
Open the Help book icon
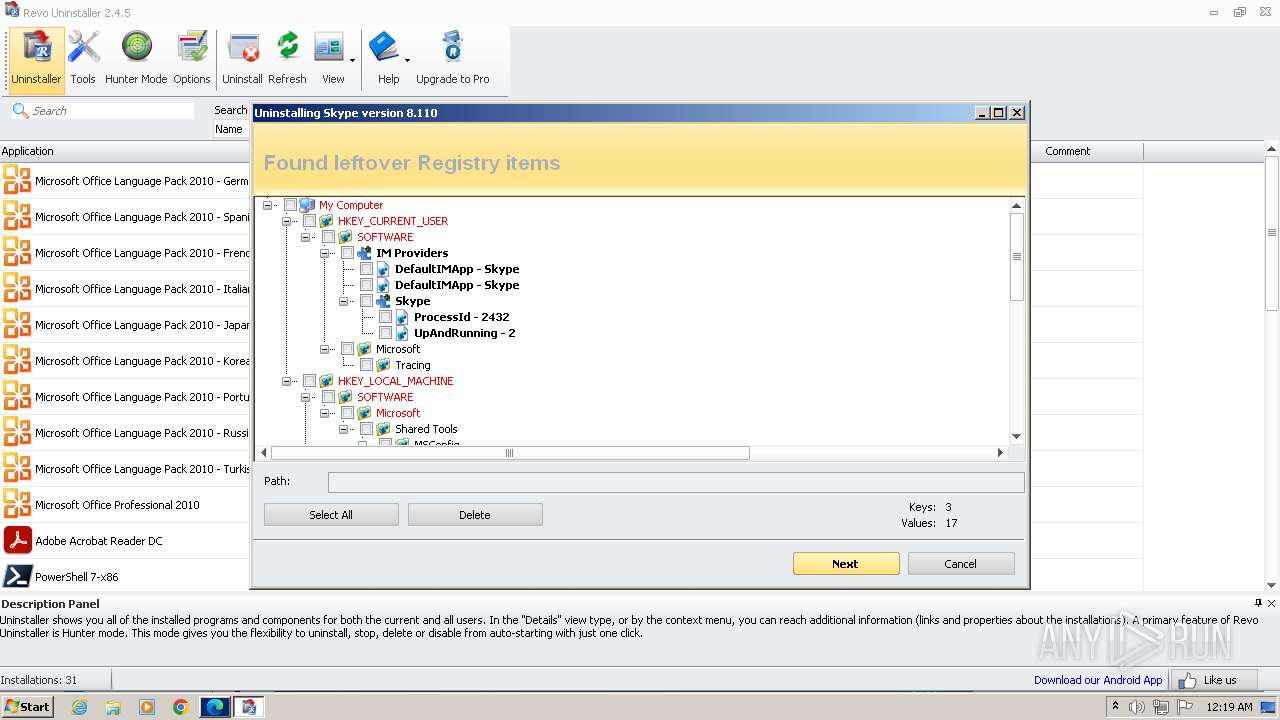[x=384, y=47]
